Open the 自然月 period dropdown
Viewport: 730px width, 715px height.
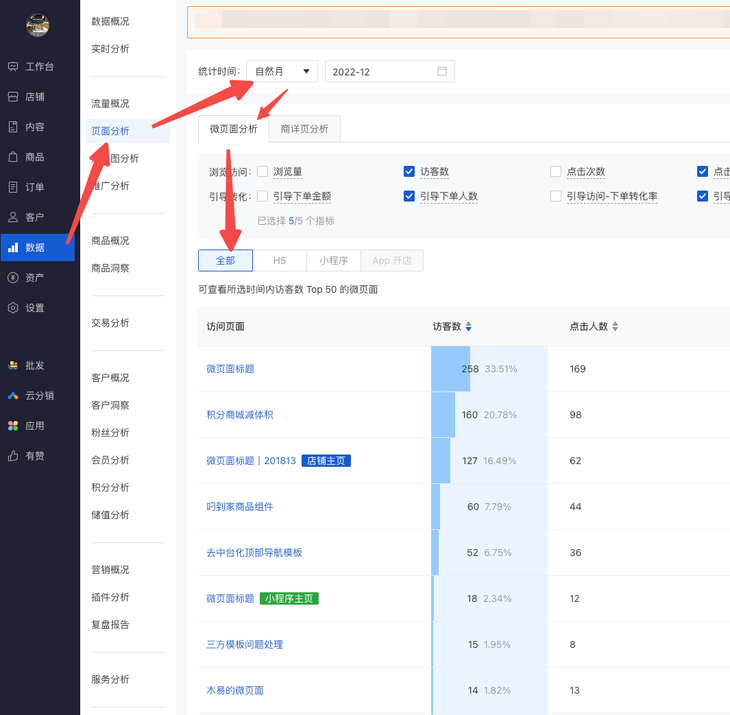281,71
